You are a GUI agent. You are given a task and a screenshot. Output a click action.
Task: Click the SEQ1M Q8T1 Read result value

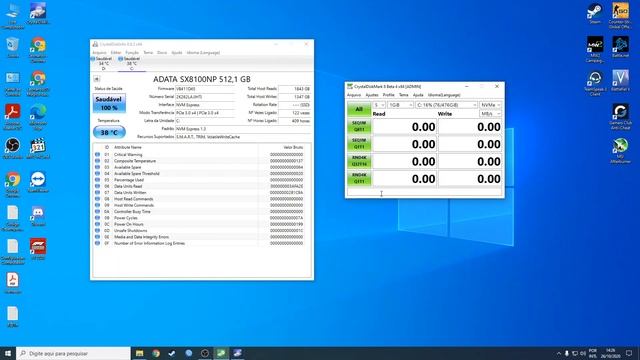405,127
